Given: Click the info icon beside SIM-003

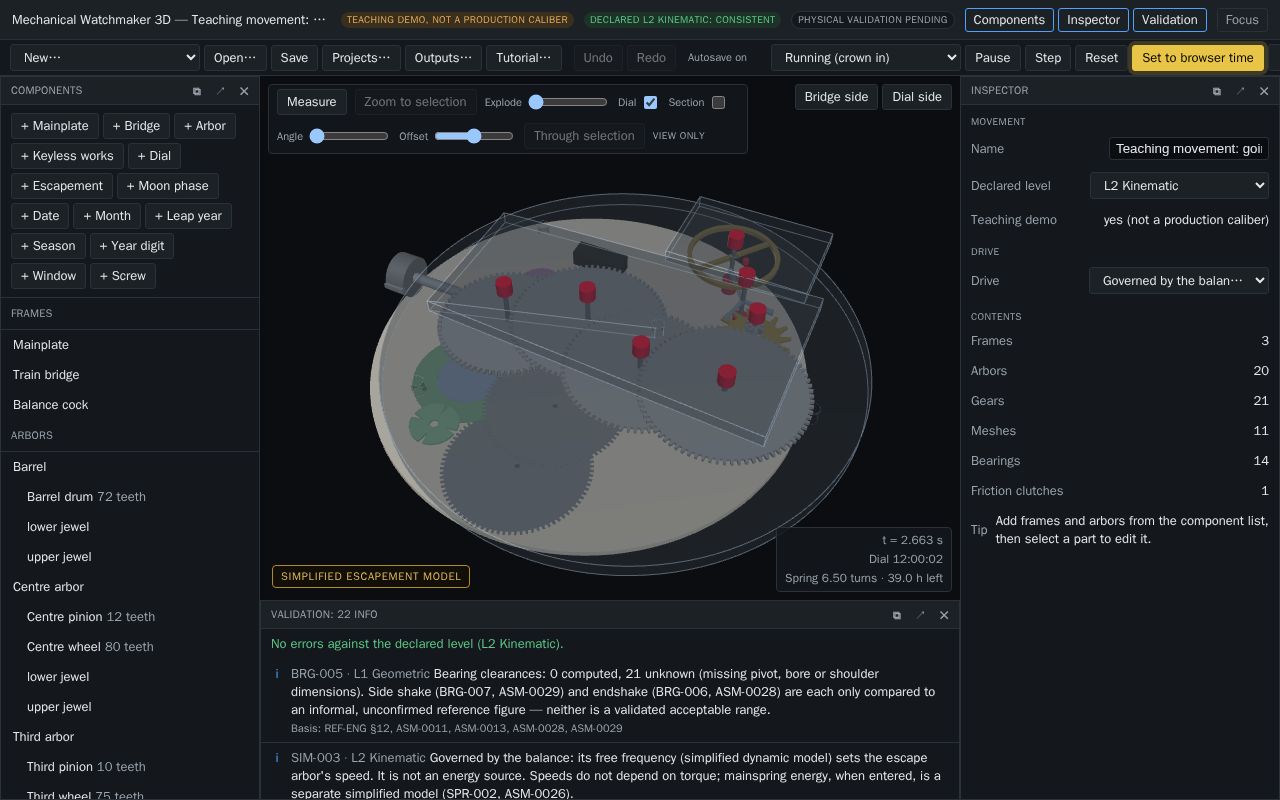Looking at the screenshot, I should (277, 758).
